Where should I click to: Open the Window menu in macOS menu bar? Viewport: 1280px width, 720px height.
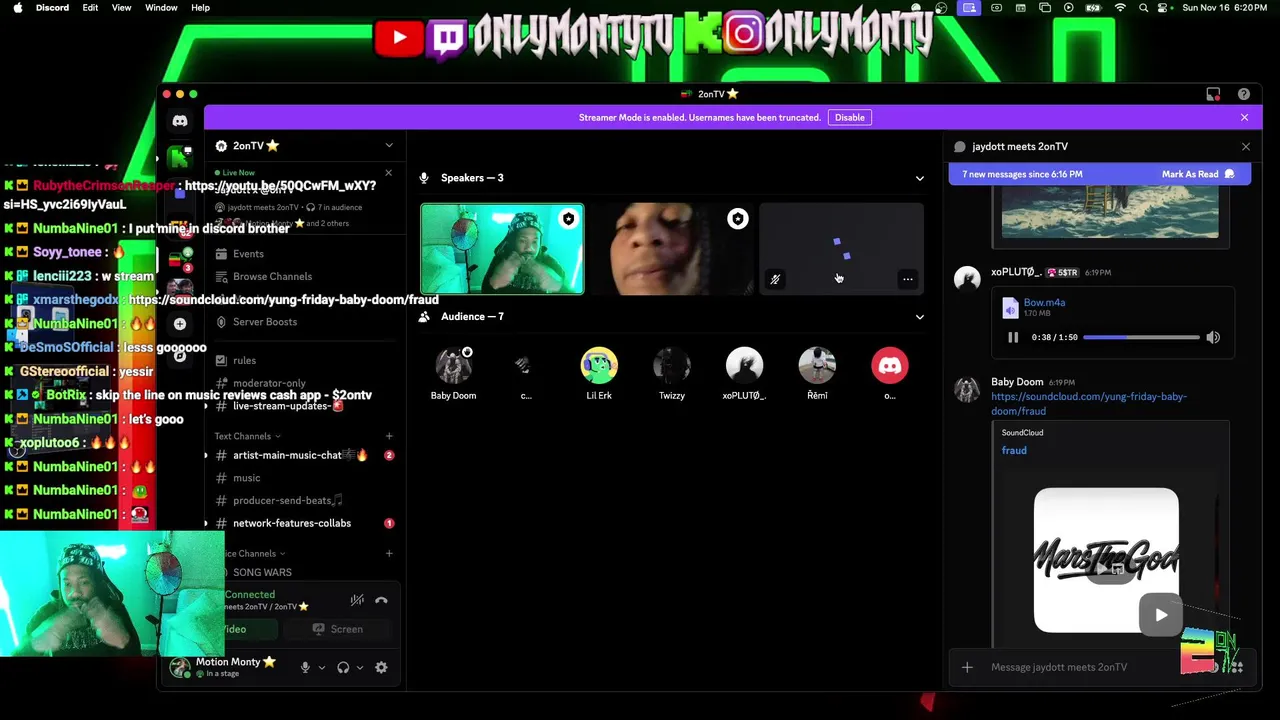(x=161, y=7)
